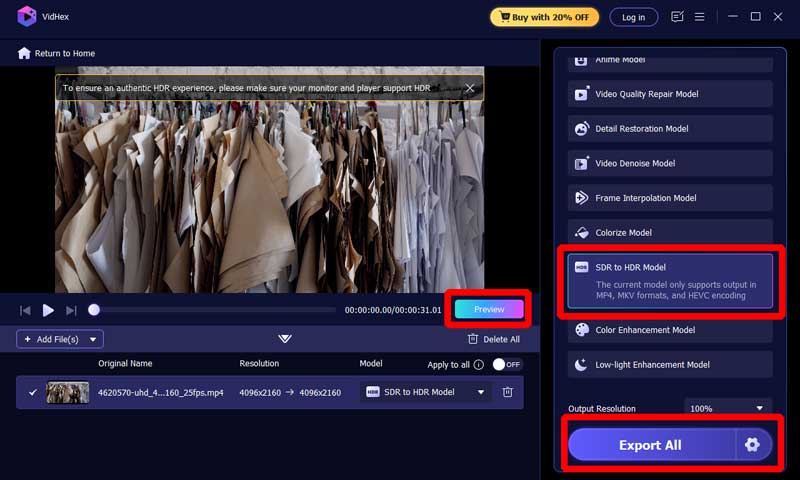Delete the video file with trash icon

[x=507, y=392]
